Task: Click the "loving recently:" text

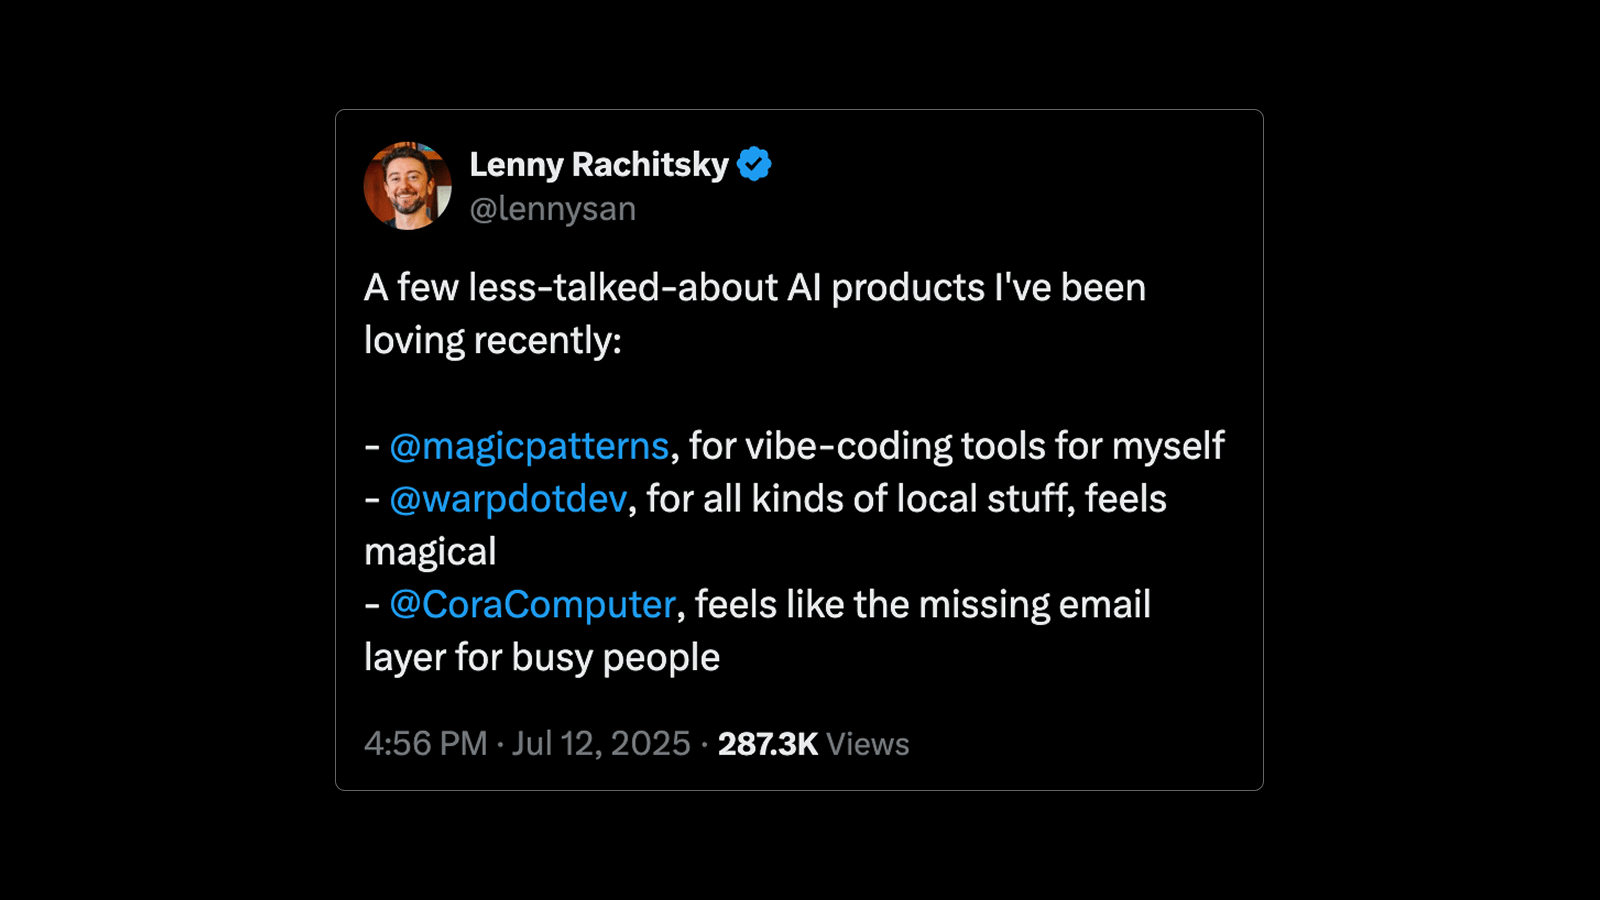Action: (492, 341)
